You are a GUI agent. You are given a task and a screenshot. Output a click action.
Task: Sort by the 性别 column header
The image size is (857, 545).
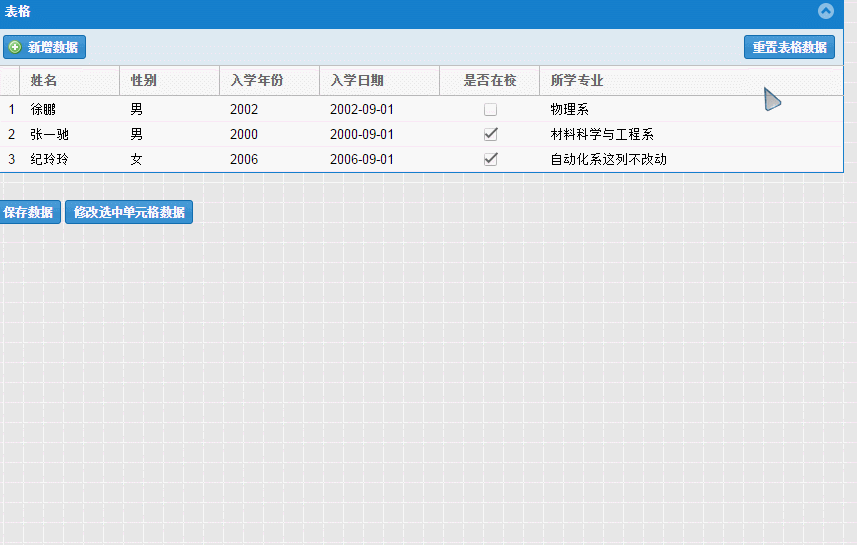click(169, 80)
